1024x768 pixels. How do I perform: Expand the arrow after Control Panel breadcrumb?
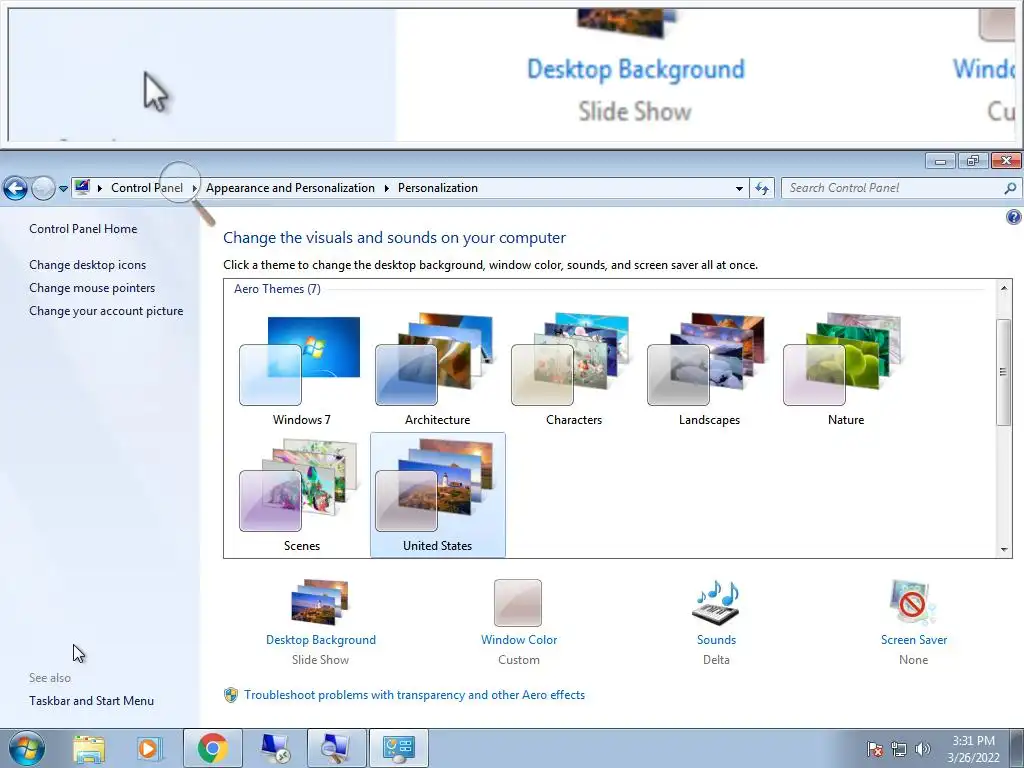pos(195,188)
